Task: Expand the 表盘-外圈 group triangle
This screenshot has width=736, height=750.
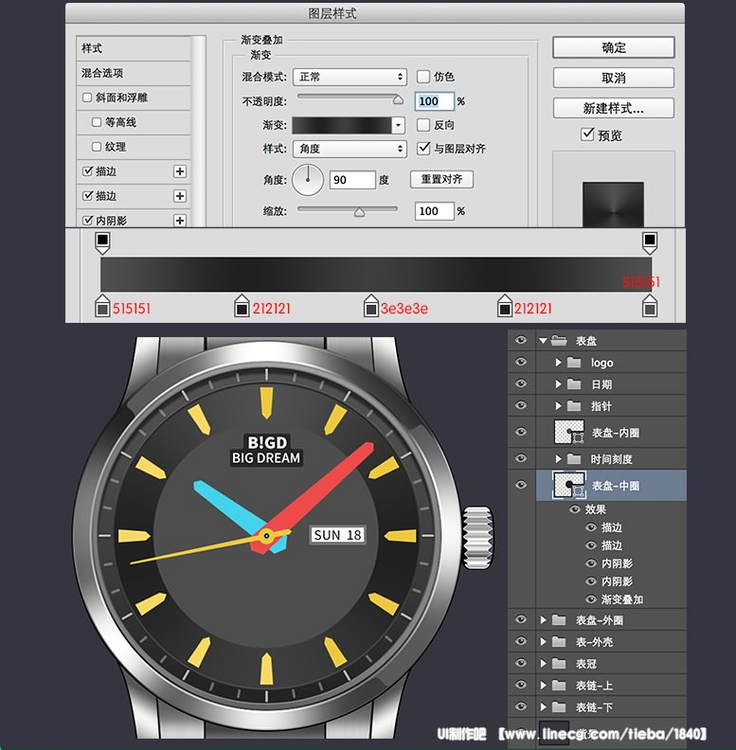Action: click(543, 620)
